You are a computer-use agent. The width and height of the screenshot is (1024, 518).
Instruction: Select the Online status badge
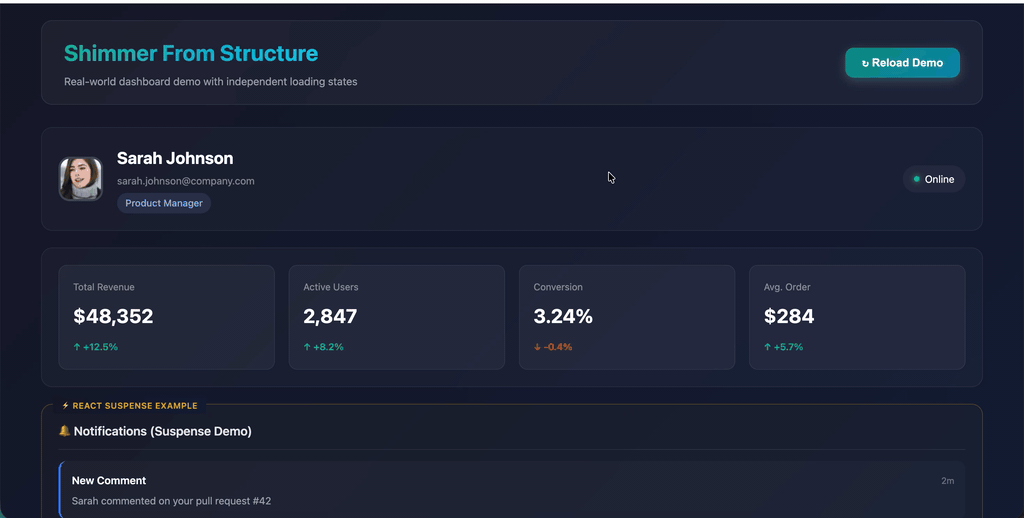pos(933,179)
